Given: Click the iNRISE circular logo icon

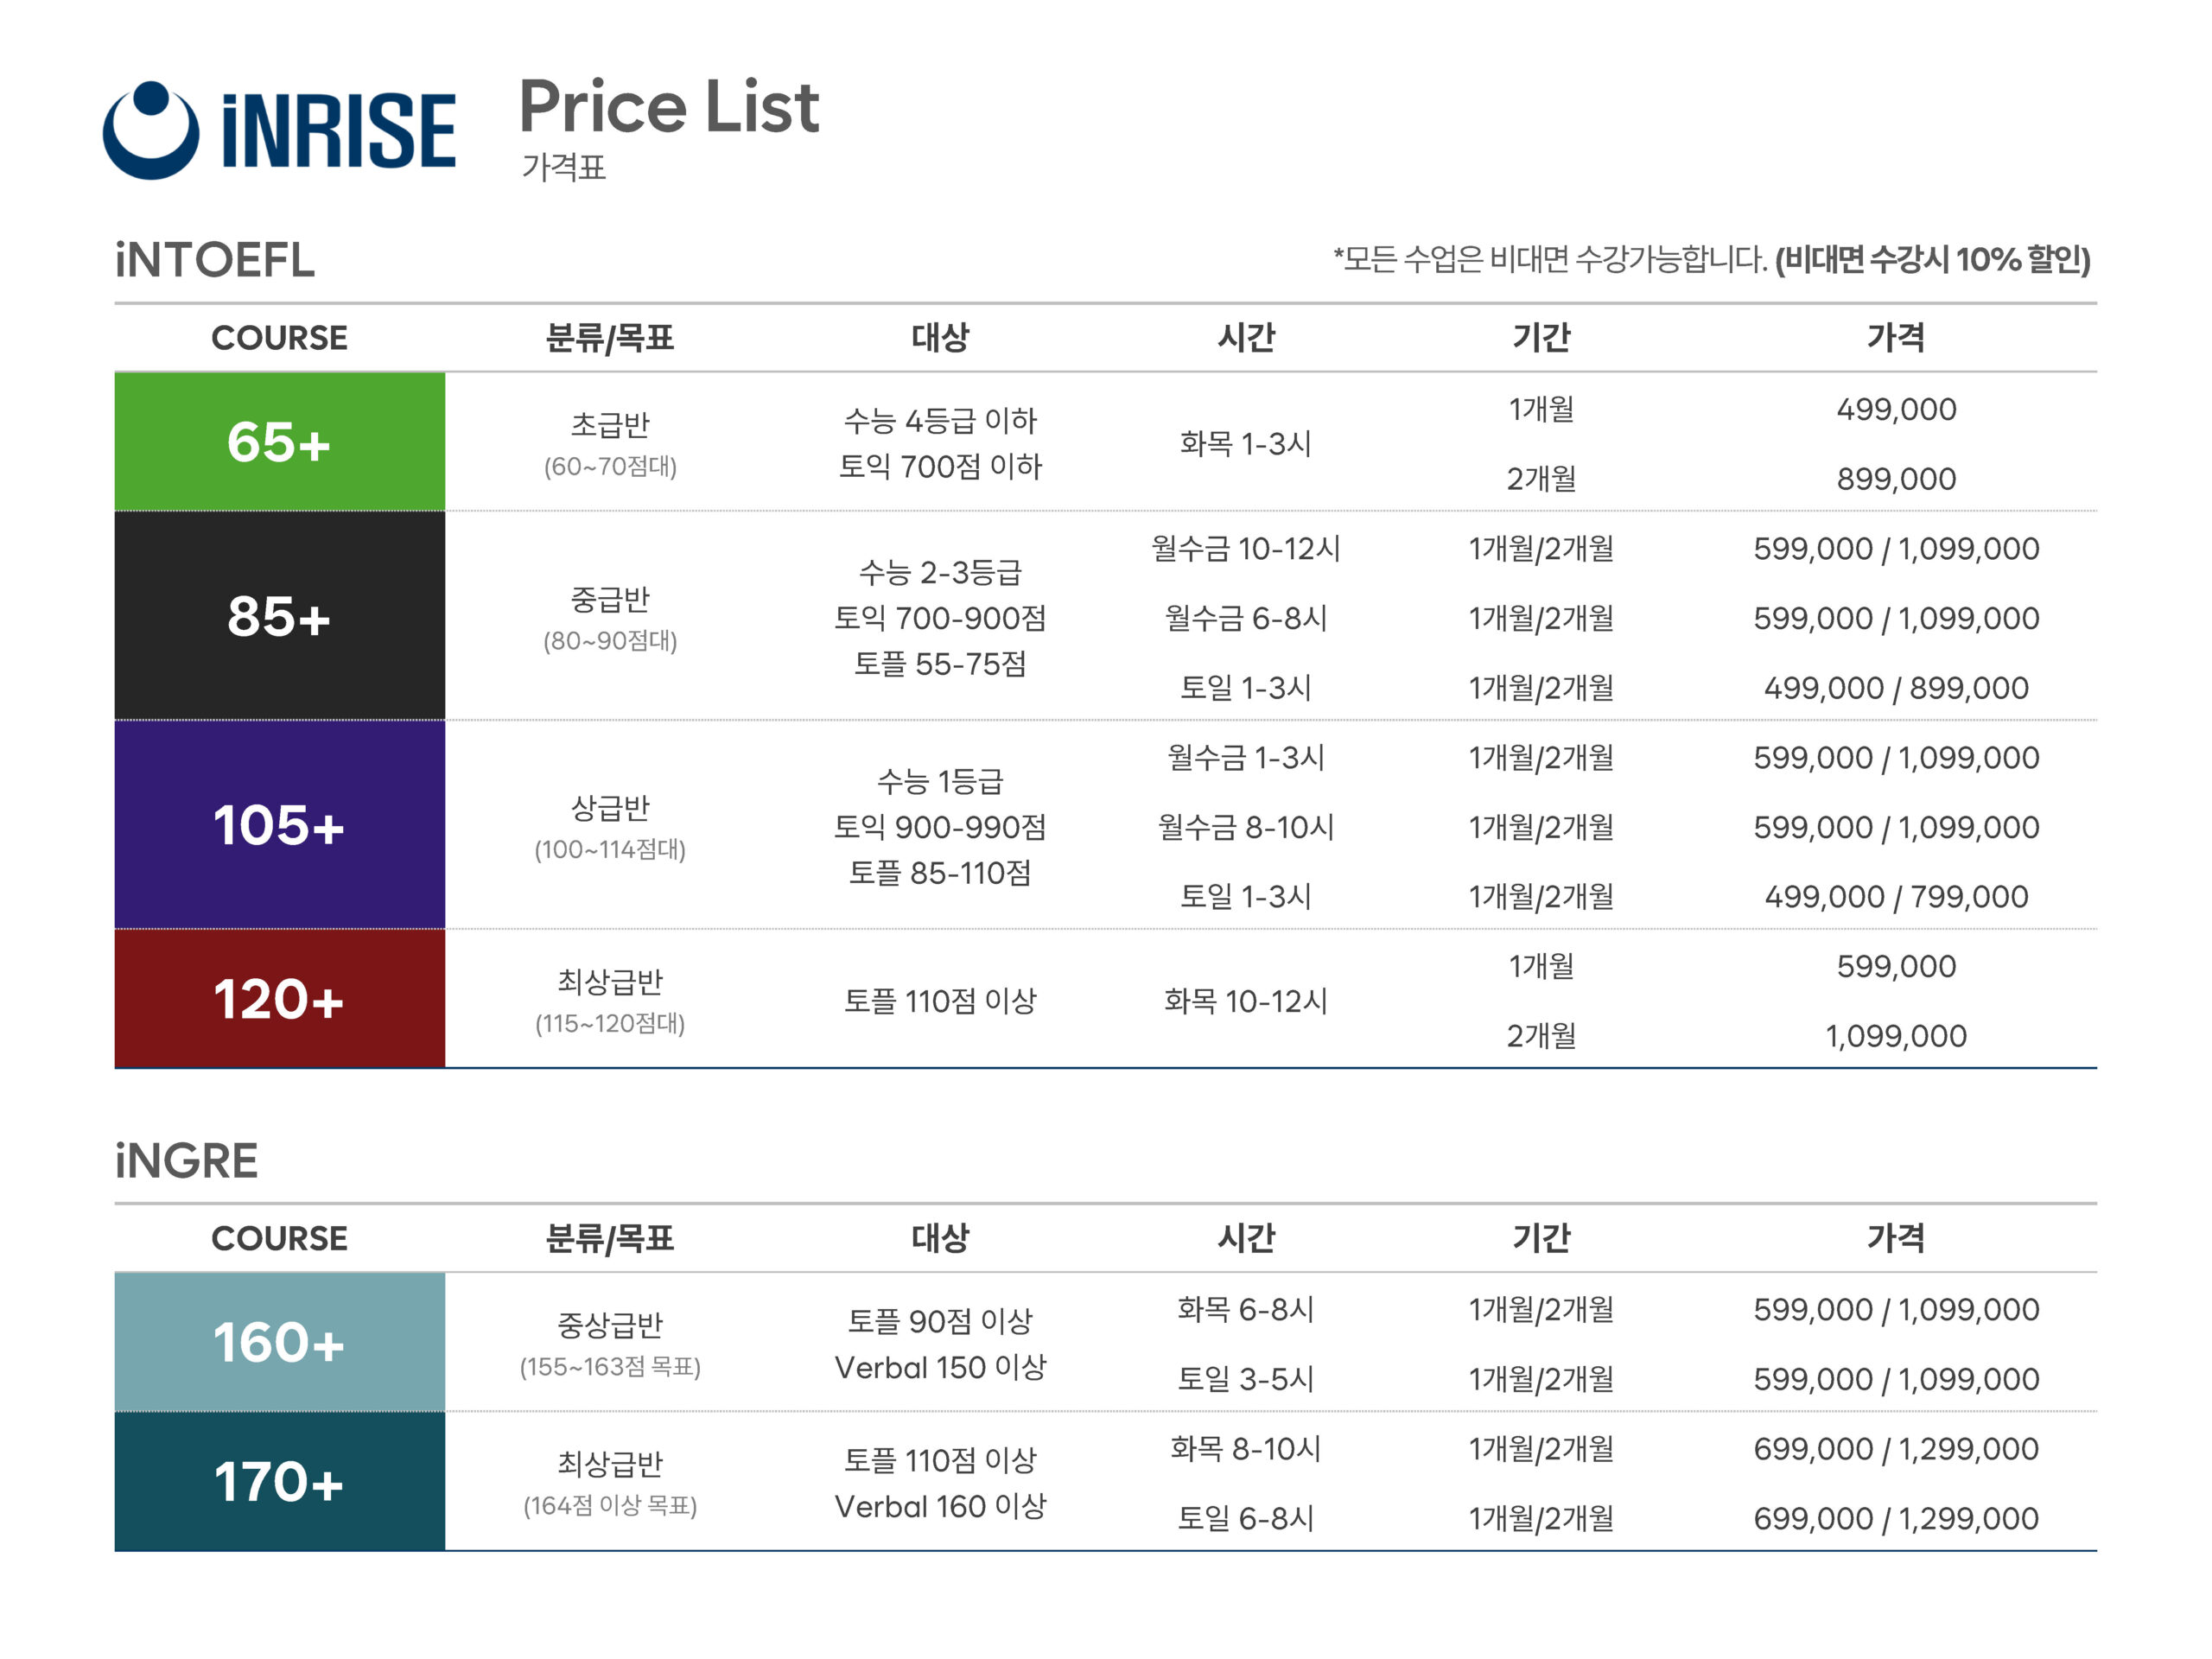Looking at the screenshot, I should point(150,130).
